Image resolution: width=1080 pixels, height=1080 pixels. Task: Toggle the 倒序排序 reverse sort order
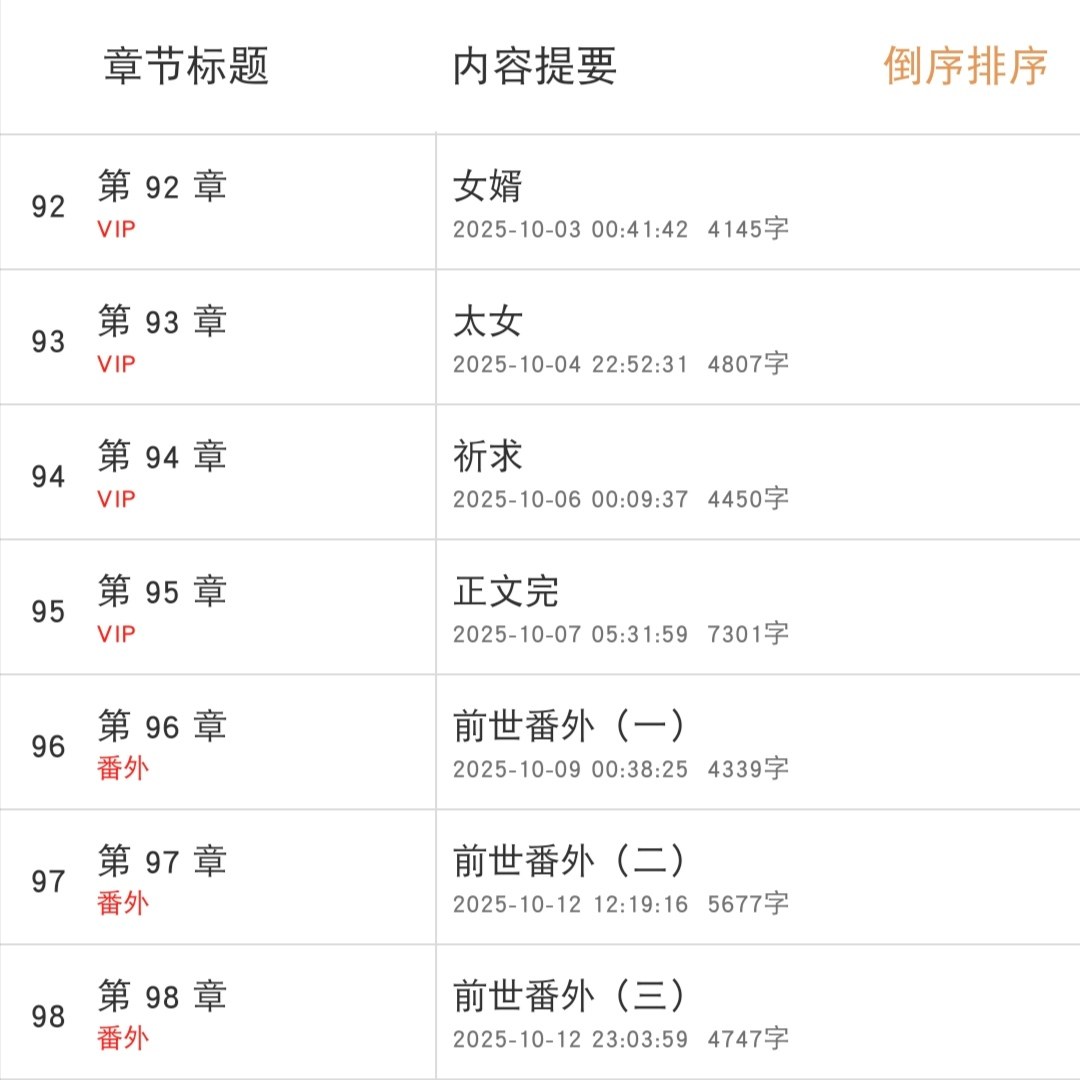click(965, 66)
